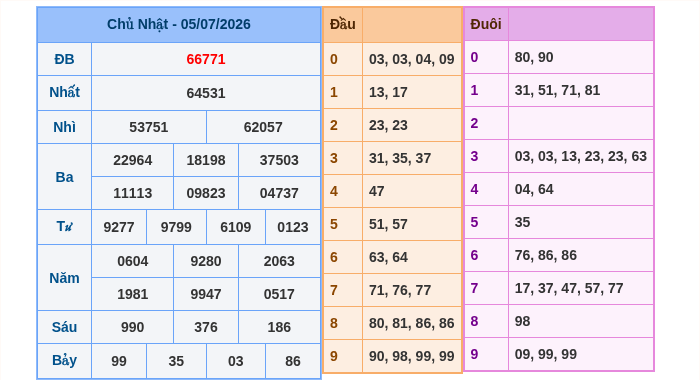The width and height of the screenshot is (700, 380).
Task: Select Đầu 5 values 51, 57
Action: 388,225
